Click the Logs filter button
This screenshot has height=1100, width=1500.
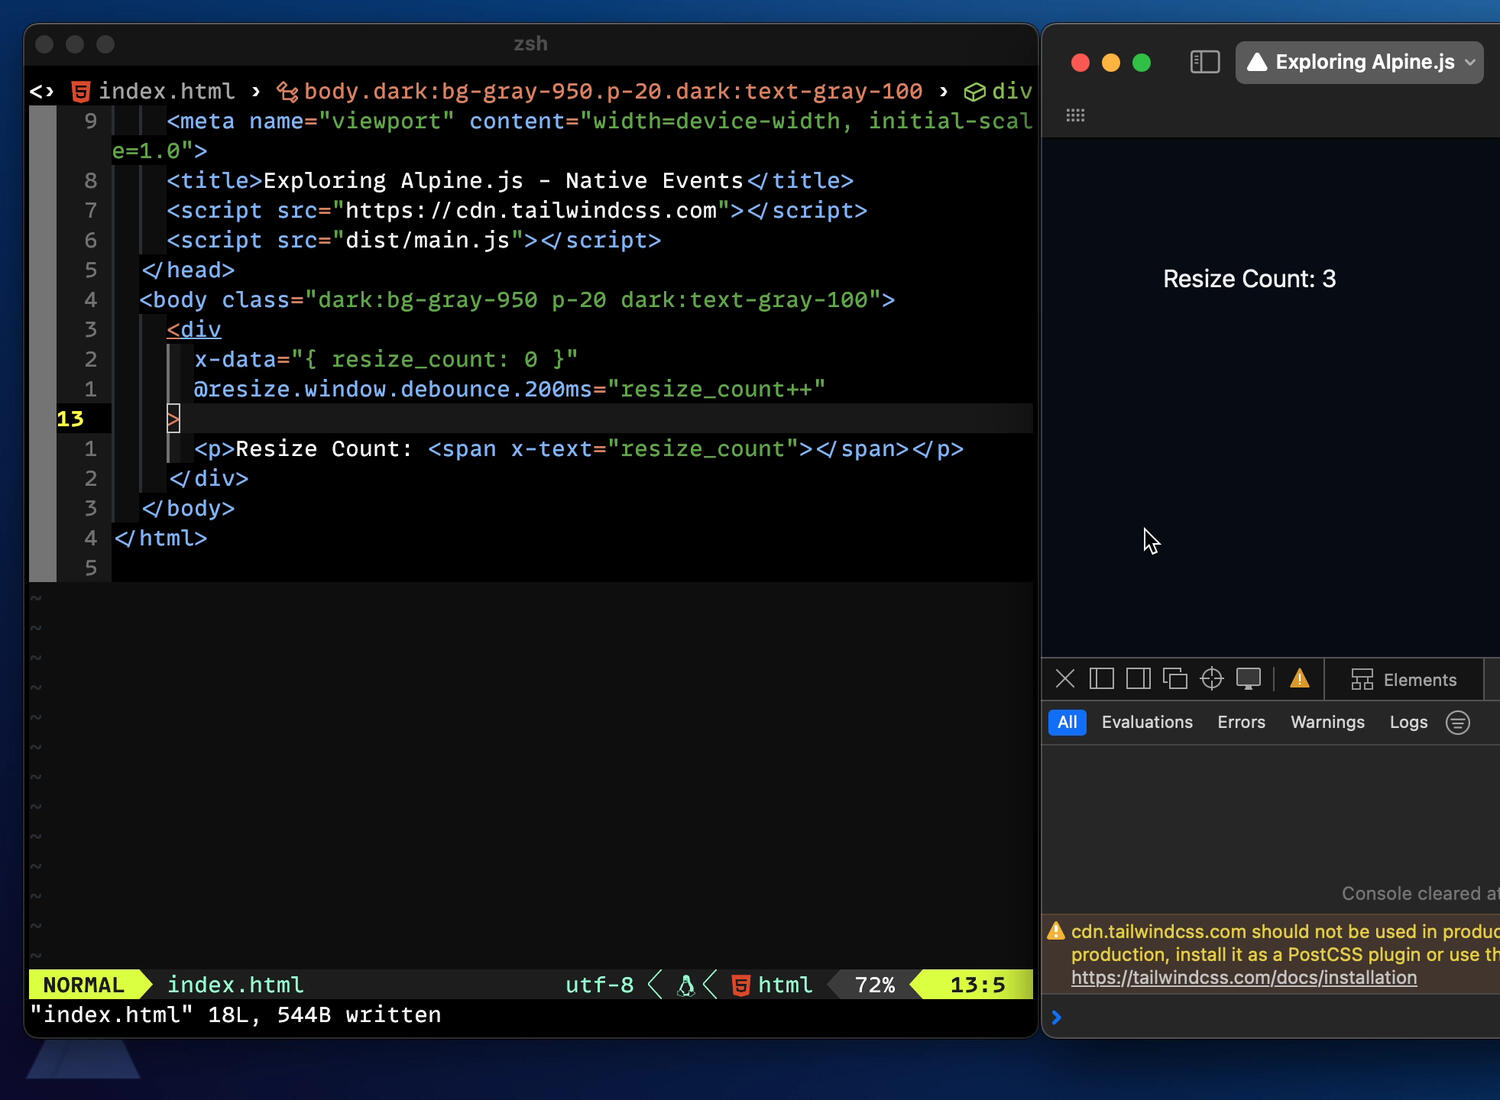point(1408,722)
